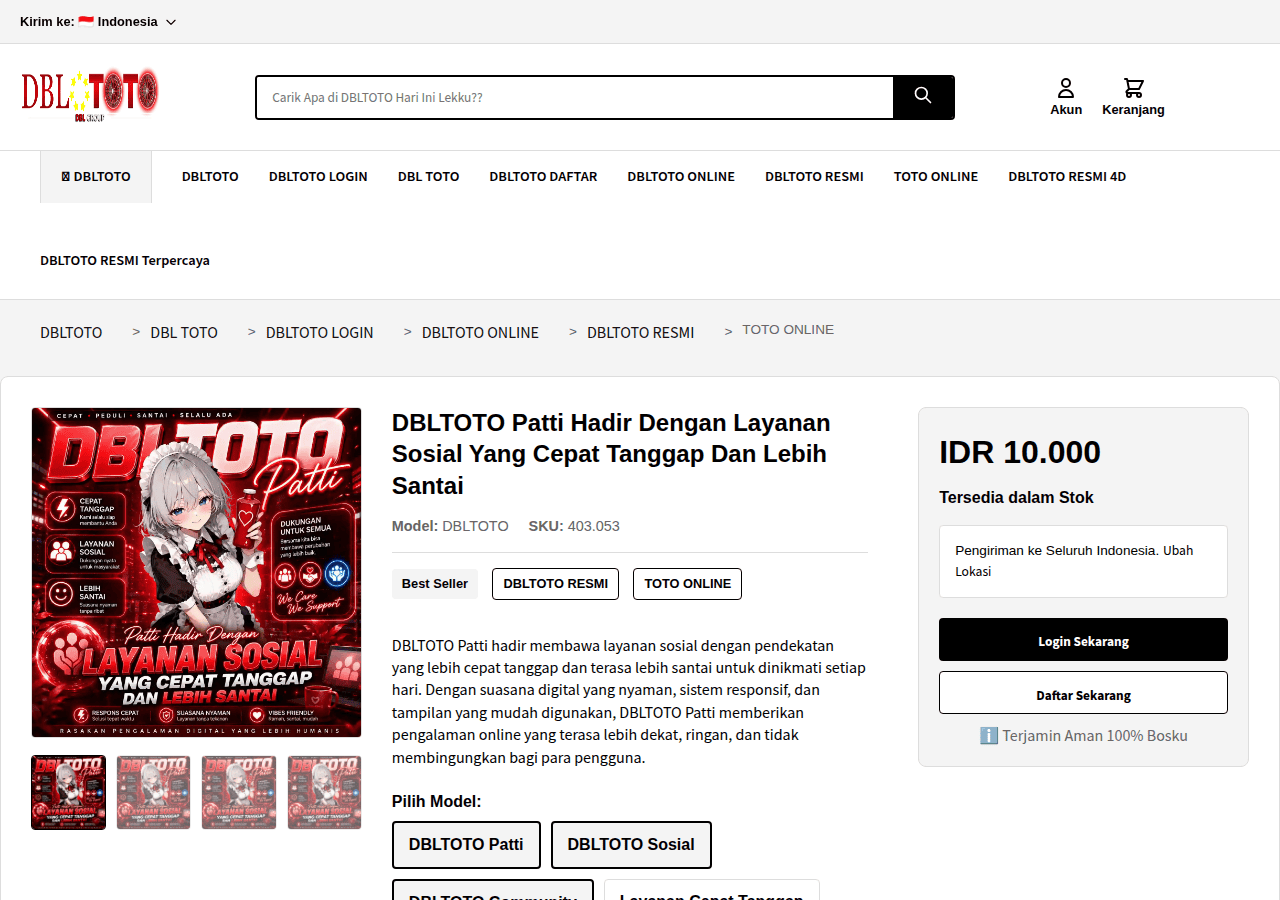Viewport: 1280px width, 900px height.
Task: Open the second plain DBLTOTO menu item
Action: 210,177
